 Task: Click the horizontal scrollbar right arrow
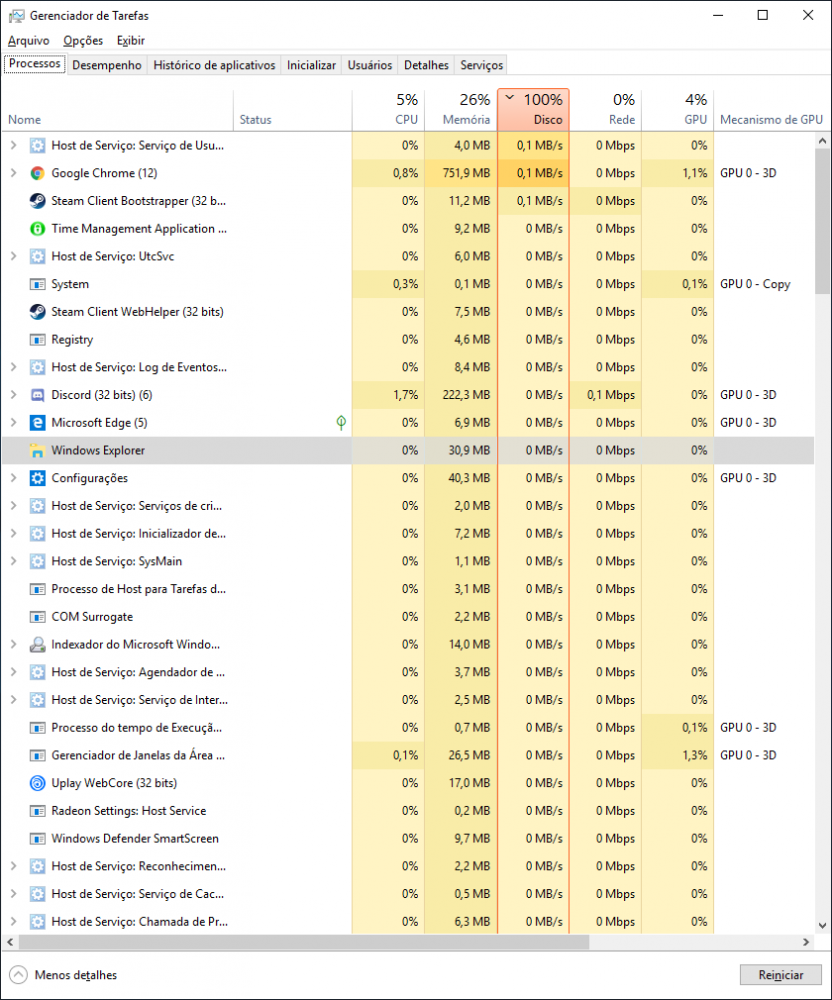pos(807,942)
